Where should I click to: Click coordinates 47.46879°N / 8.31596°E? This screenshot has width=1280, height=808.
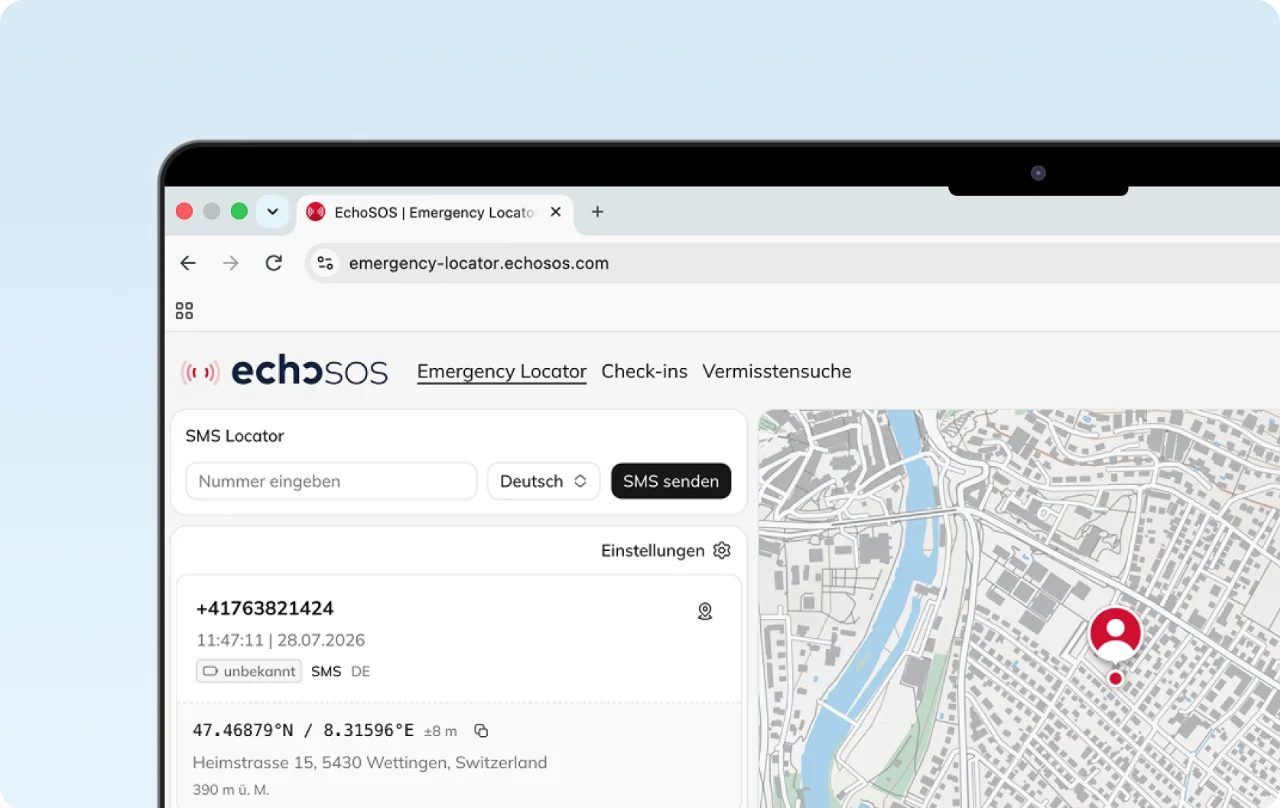point(303,731)
